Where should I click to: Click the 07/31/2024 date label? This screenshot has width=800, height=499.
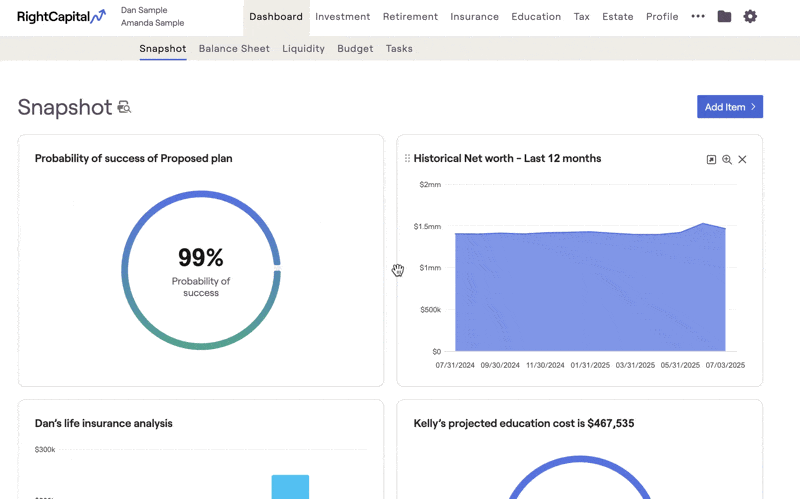tap(455, 365)
